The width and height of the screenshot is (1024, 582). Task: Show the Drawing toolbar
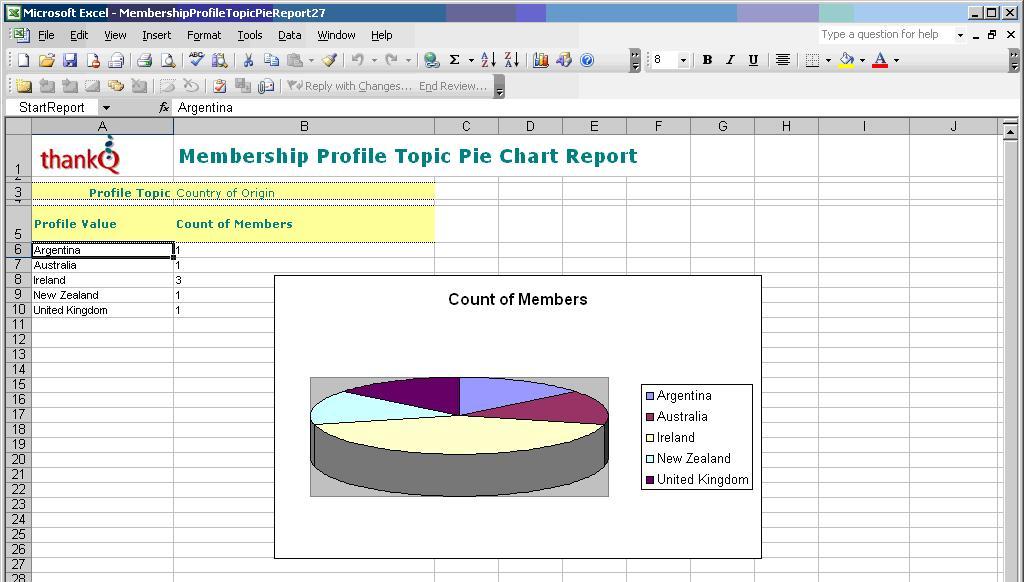[564, 60]
